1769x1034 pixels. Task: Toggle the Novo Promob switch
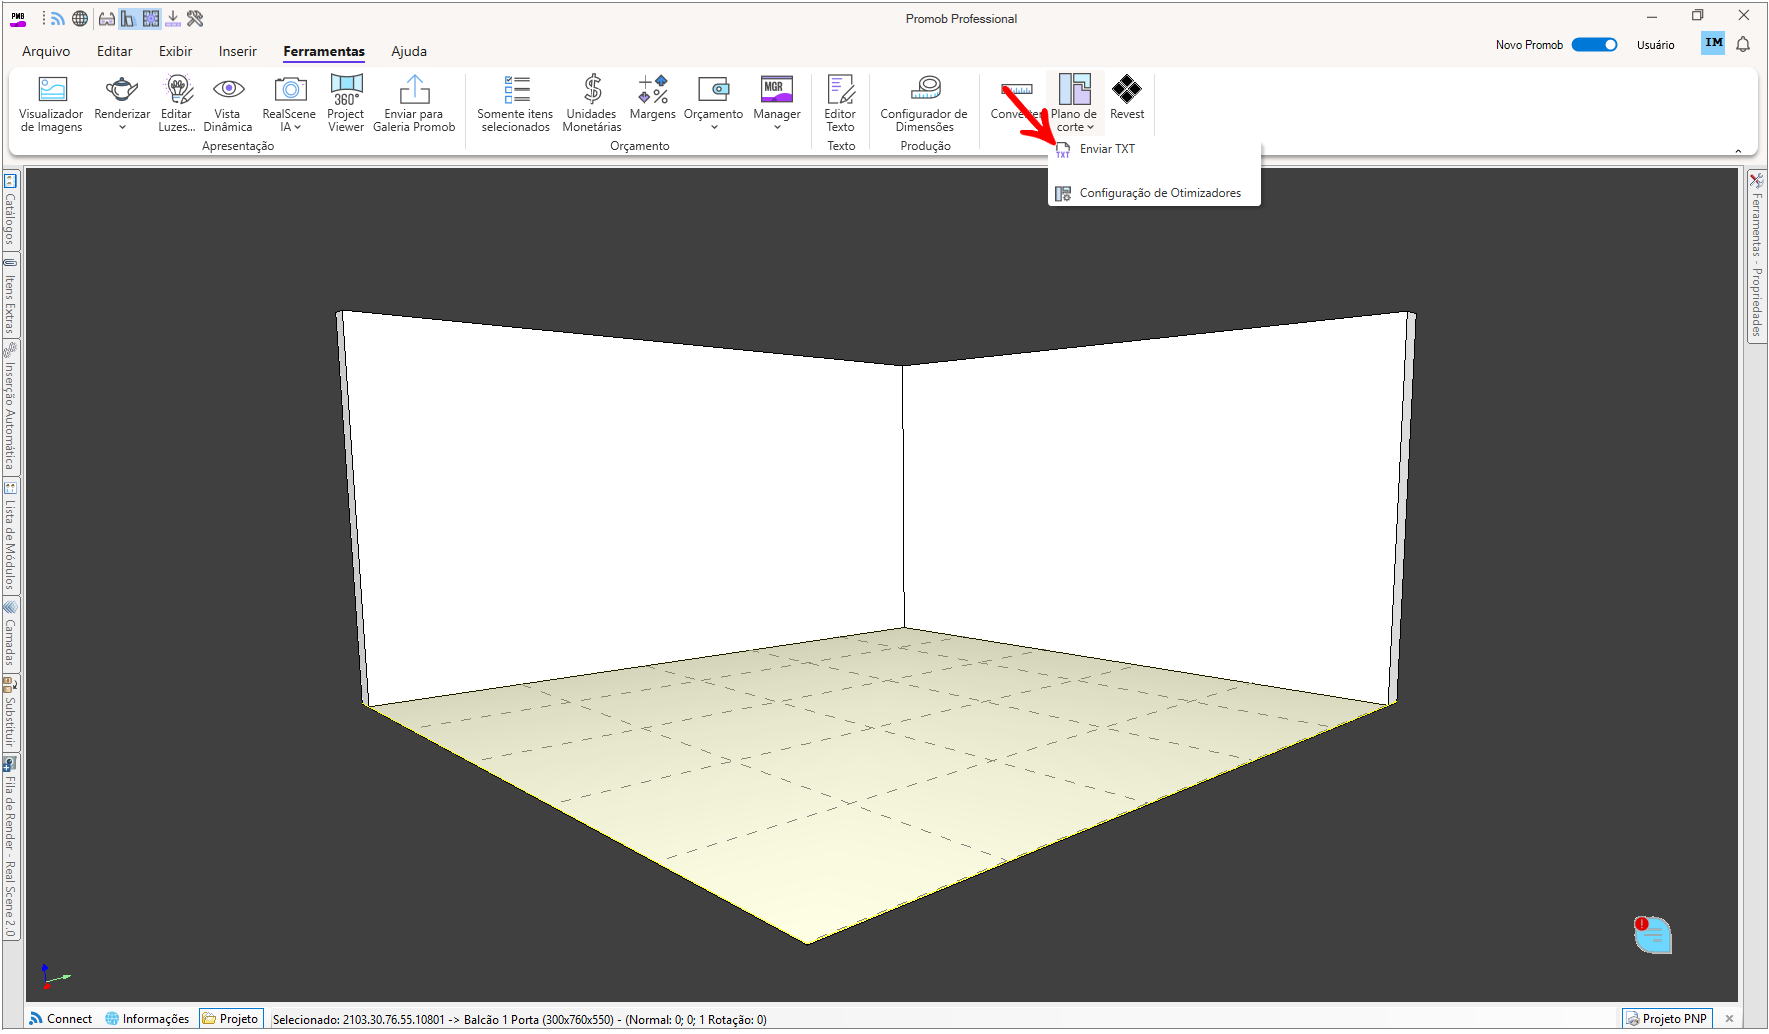coord(1594,45)
